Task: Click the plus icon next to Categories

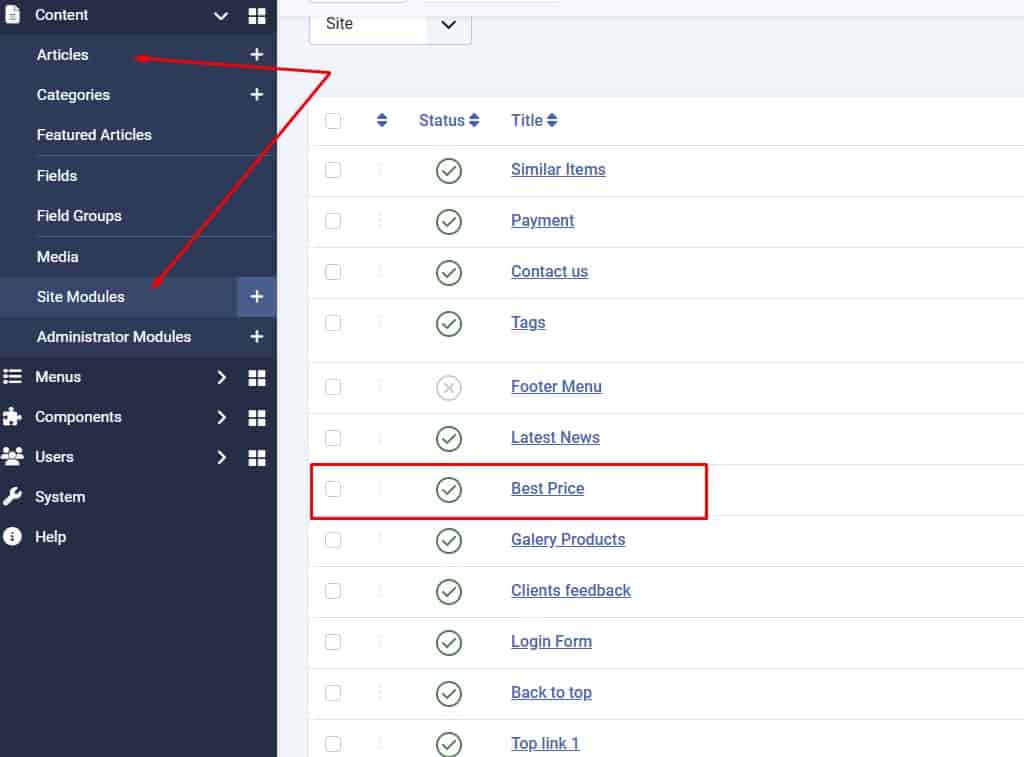Action: click(256, 95)
